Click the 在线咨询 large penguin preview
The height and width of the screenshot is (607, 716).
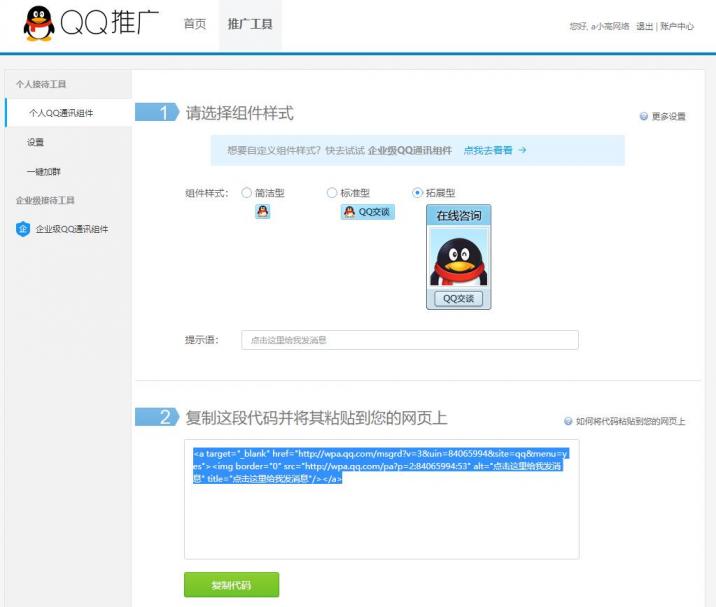click(x=458, y=257)
